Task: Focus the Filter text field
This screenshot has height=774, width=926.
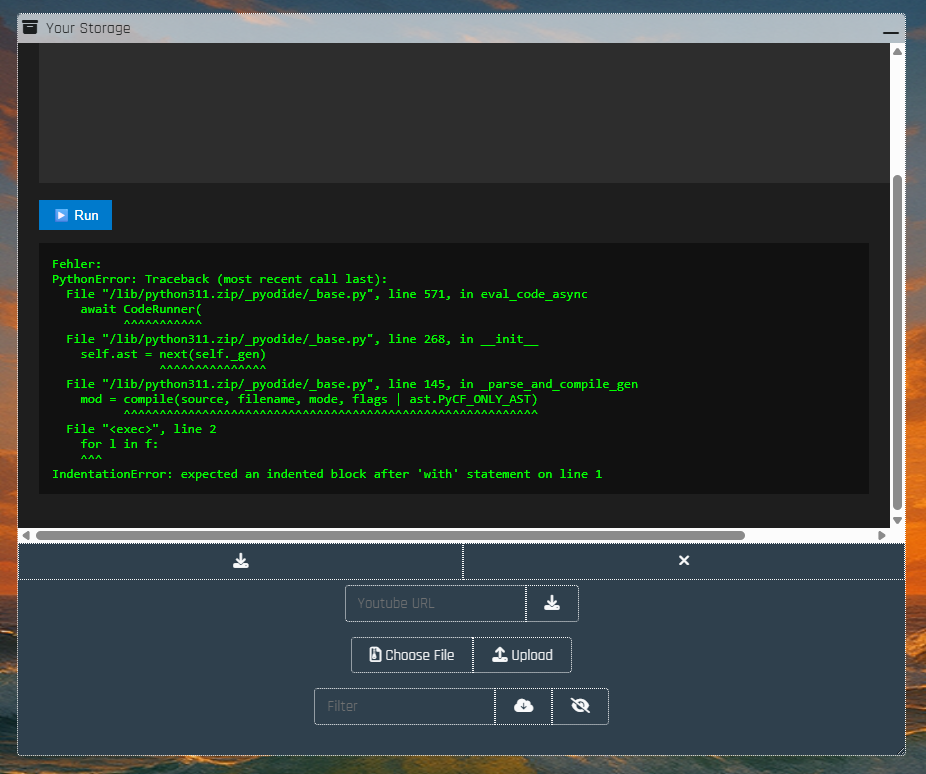Action: pos(405,706)
